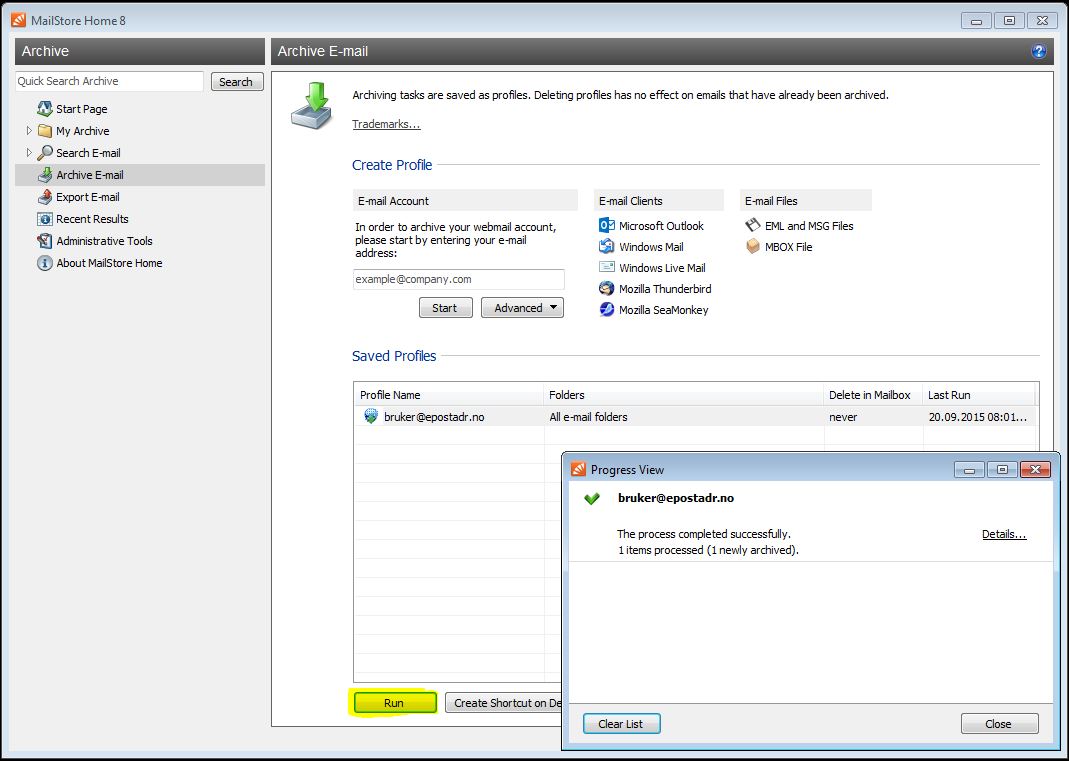Open Administrative Tools in the sidebar
This screenshot has width=1069, height=761.
click(104, 241)
